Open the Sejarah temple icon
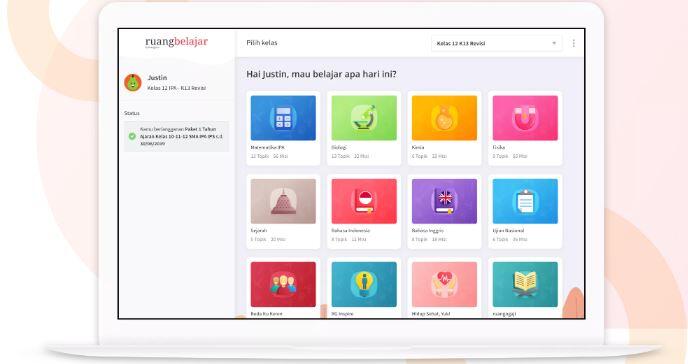 [283, 201]
